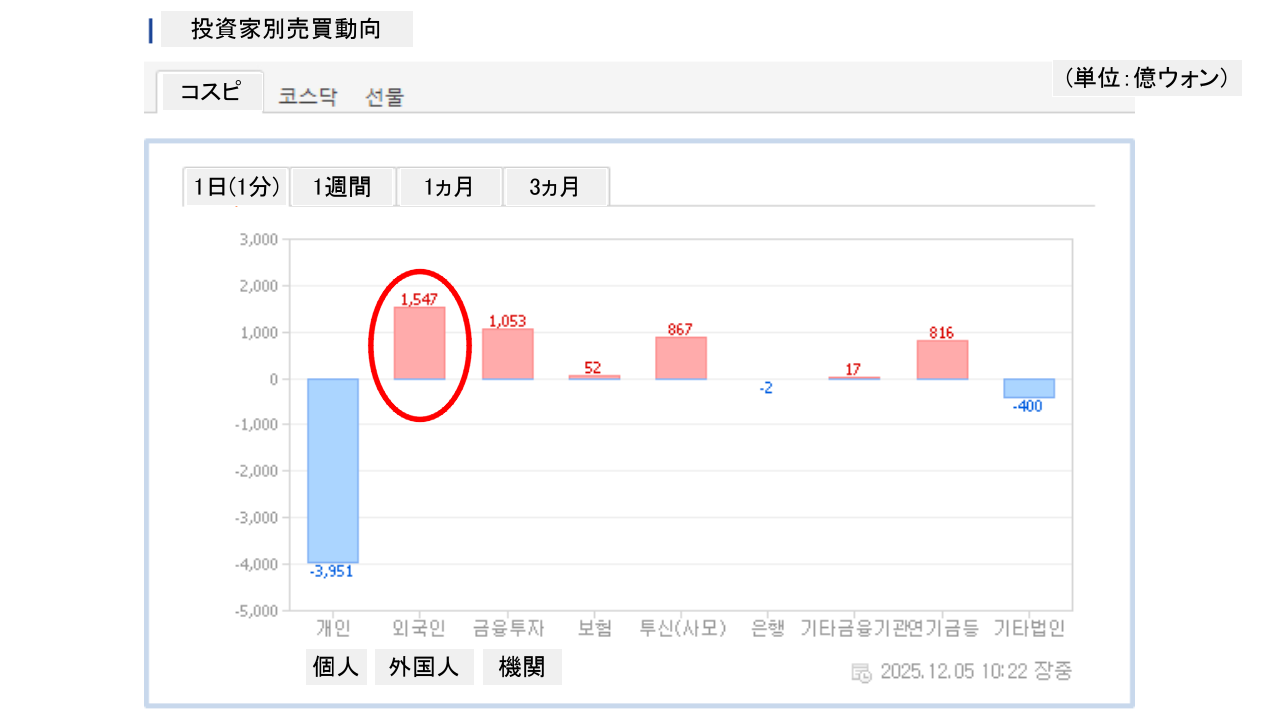
Task: Select the 선물 tab
Action: (x=385, y=97)
